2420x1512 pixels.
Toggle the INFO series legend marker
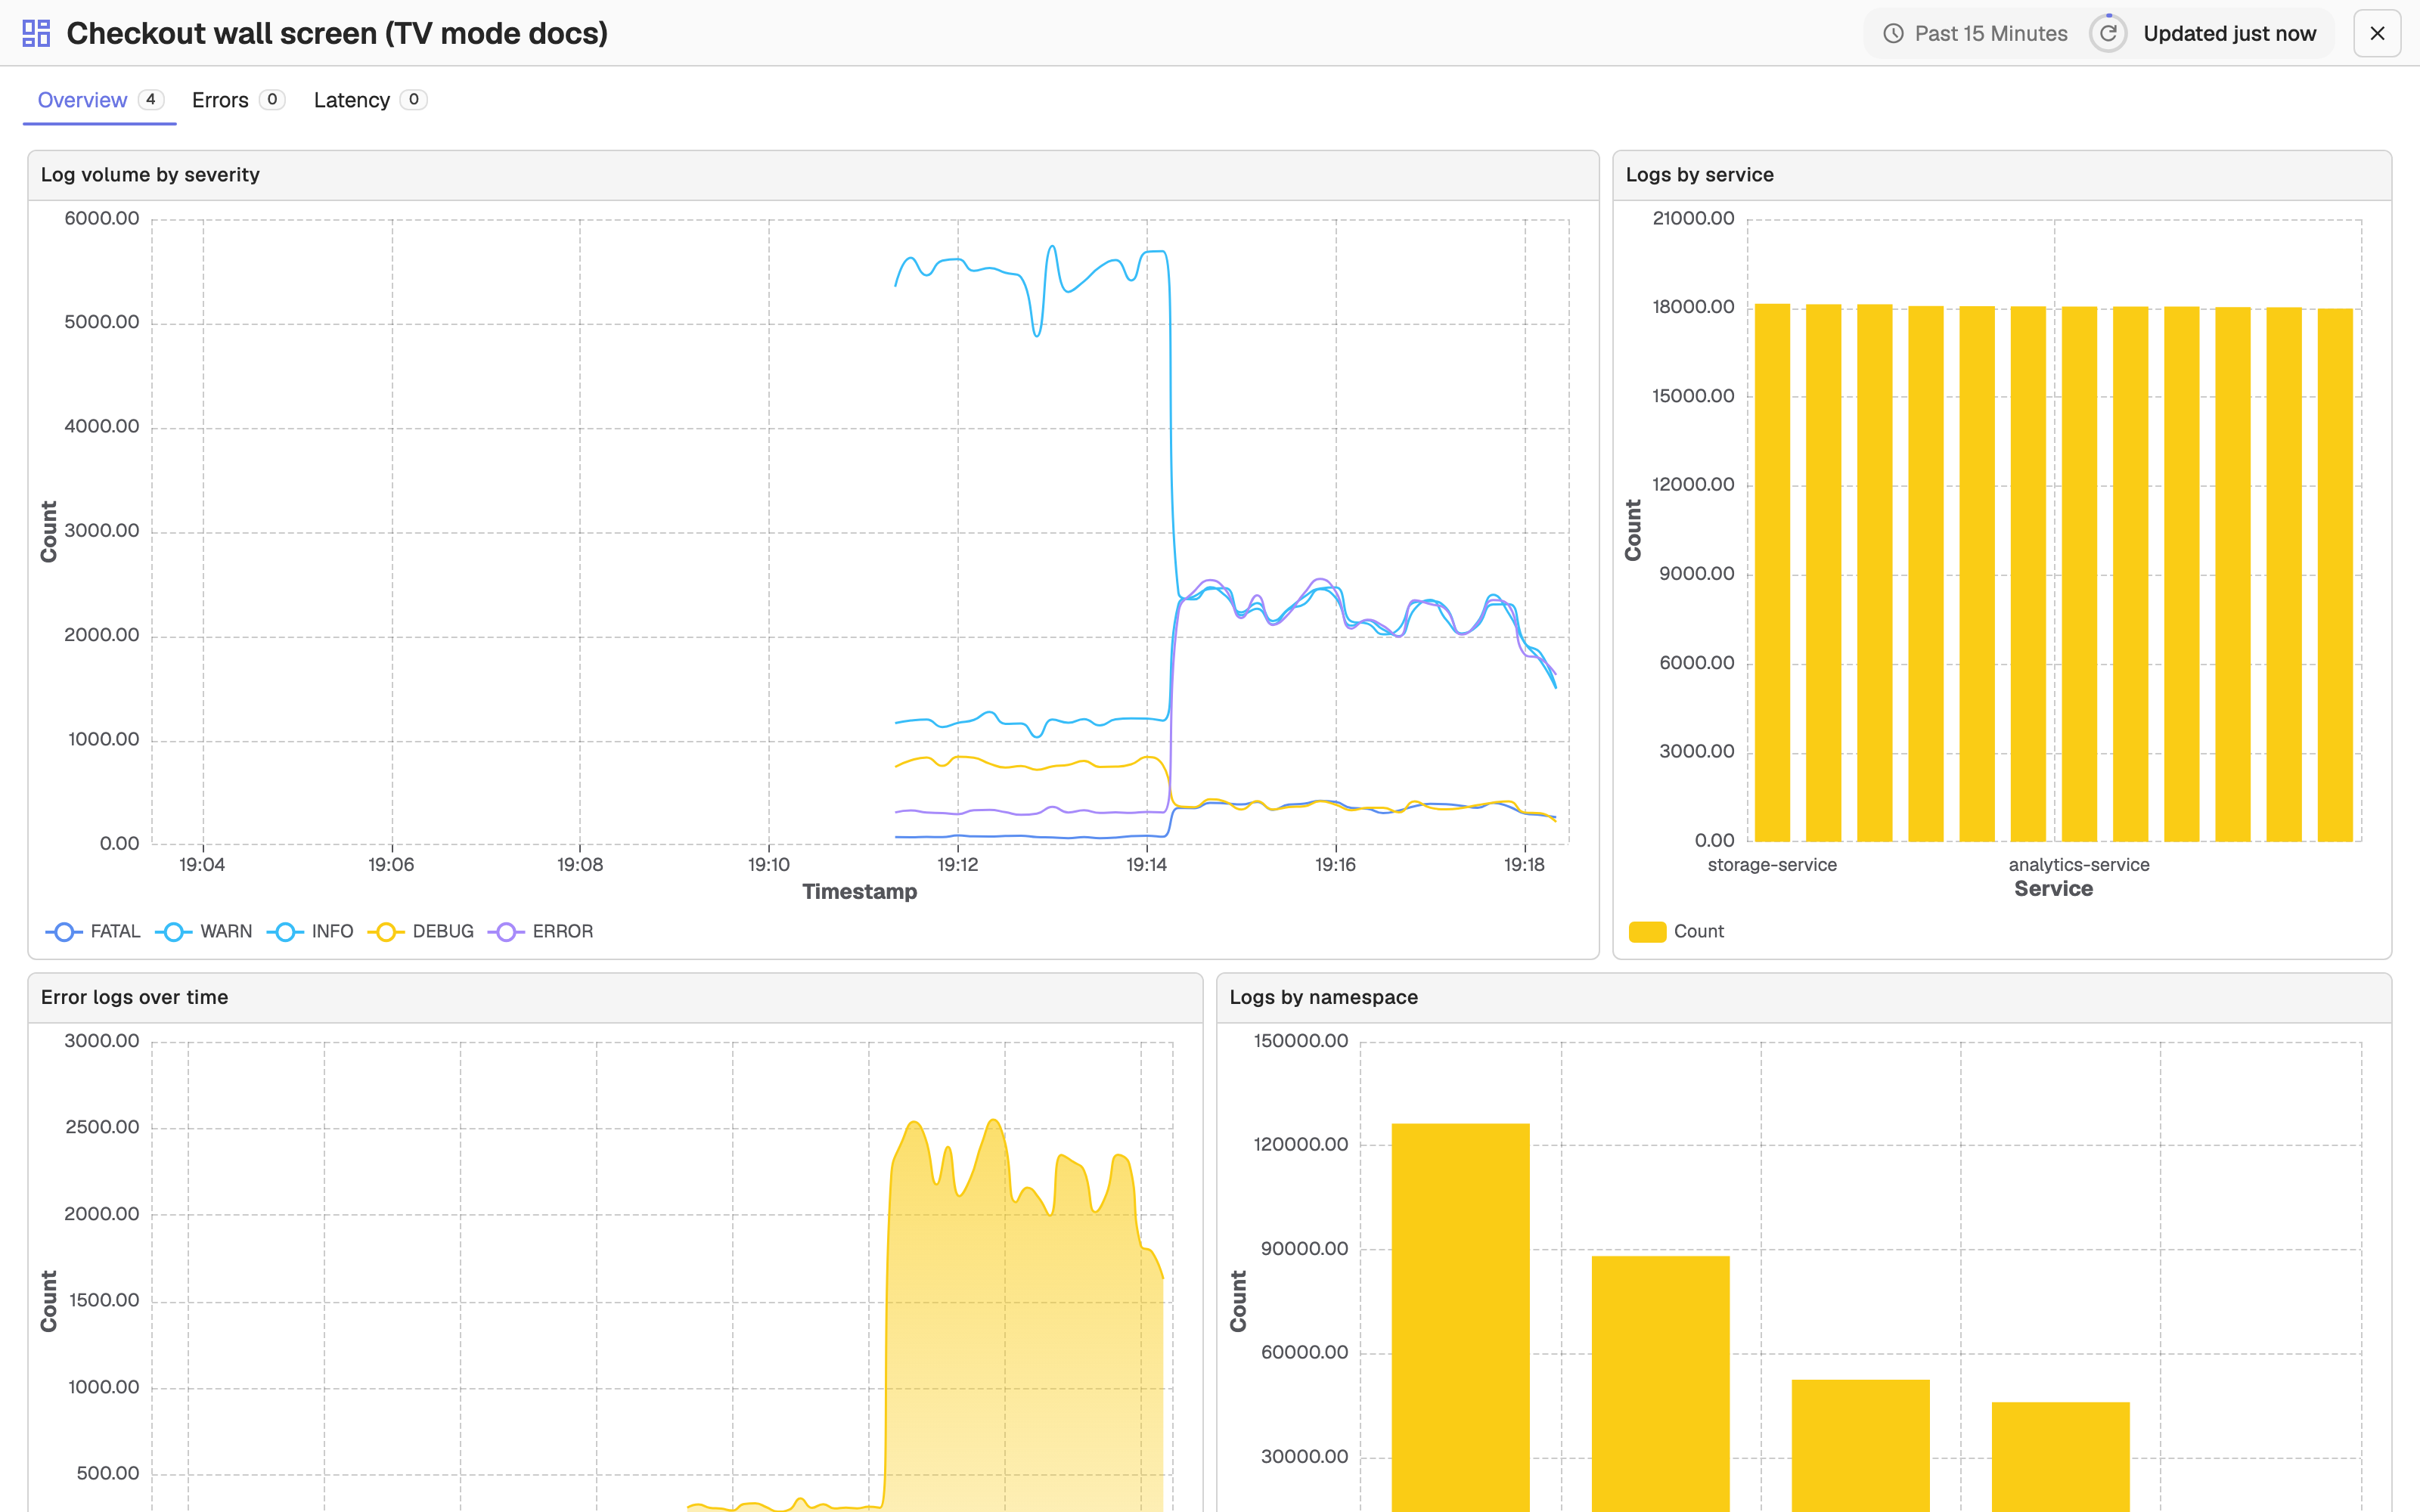[285, 931]
